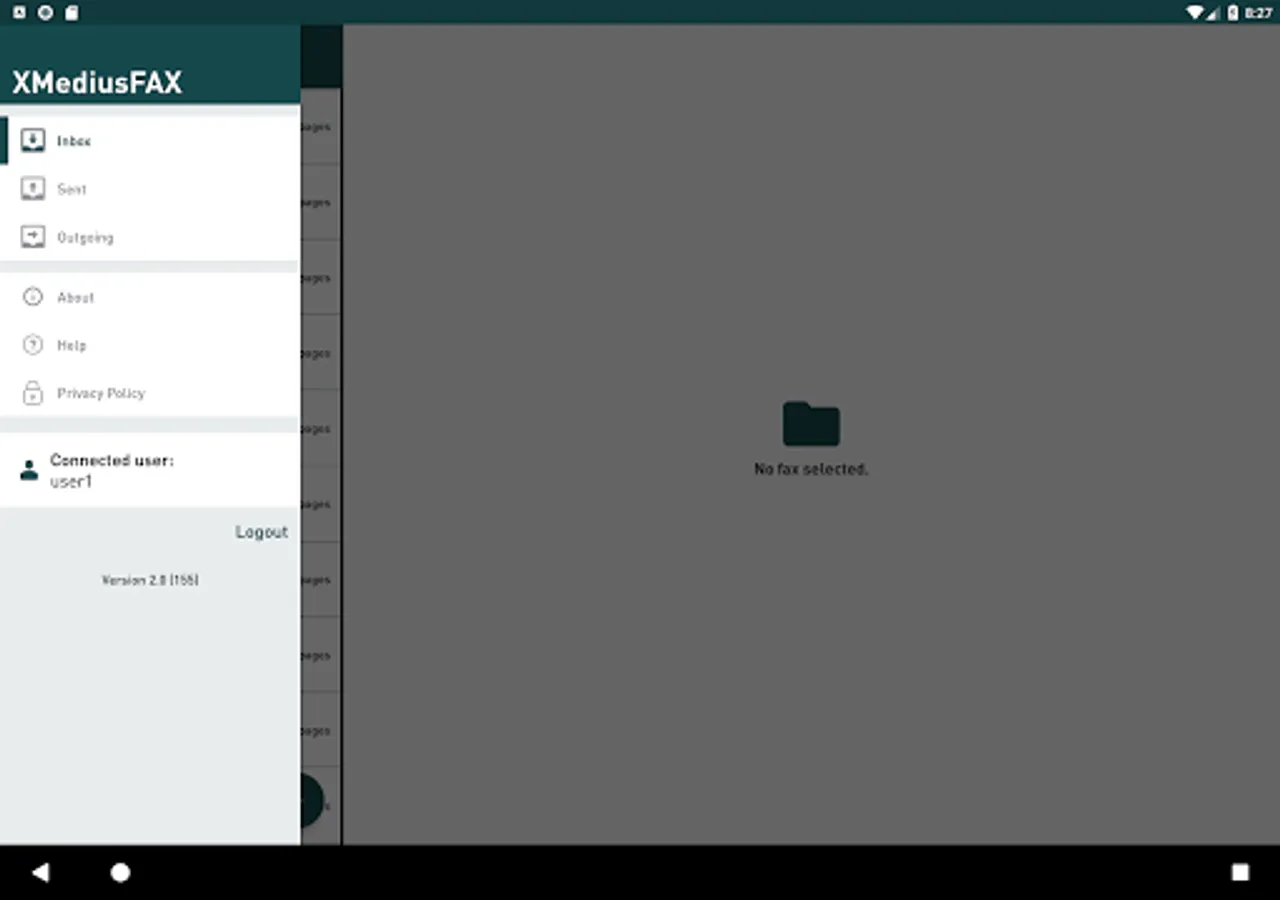Click the connected user person icon

(x=29, y=470)
